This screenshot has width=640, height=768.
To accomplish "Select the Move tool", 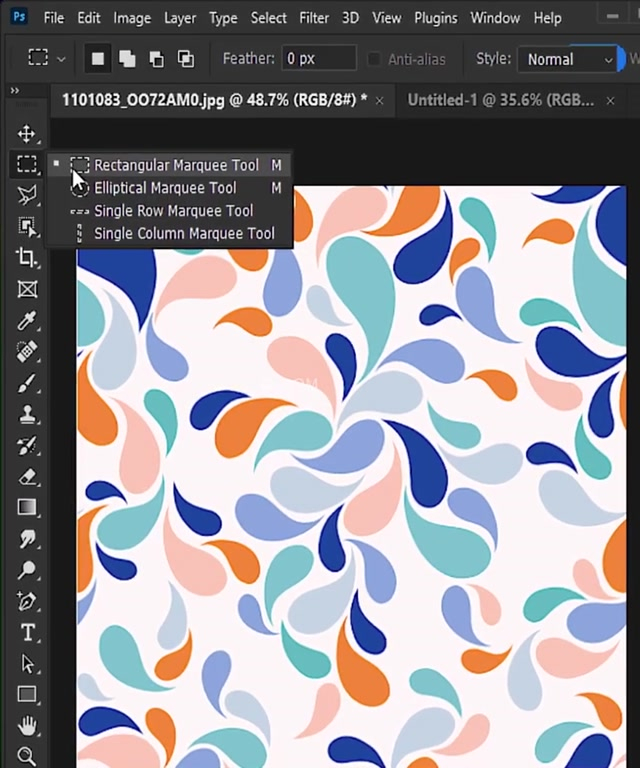I will 27,134.
